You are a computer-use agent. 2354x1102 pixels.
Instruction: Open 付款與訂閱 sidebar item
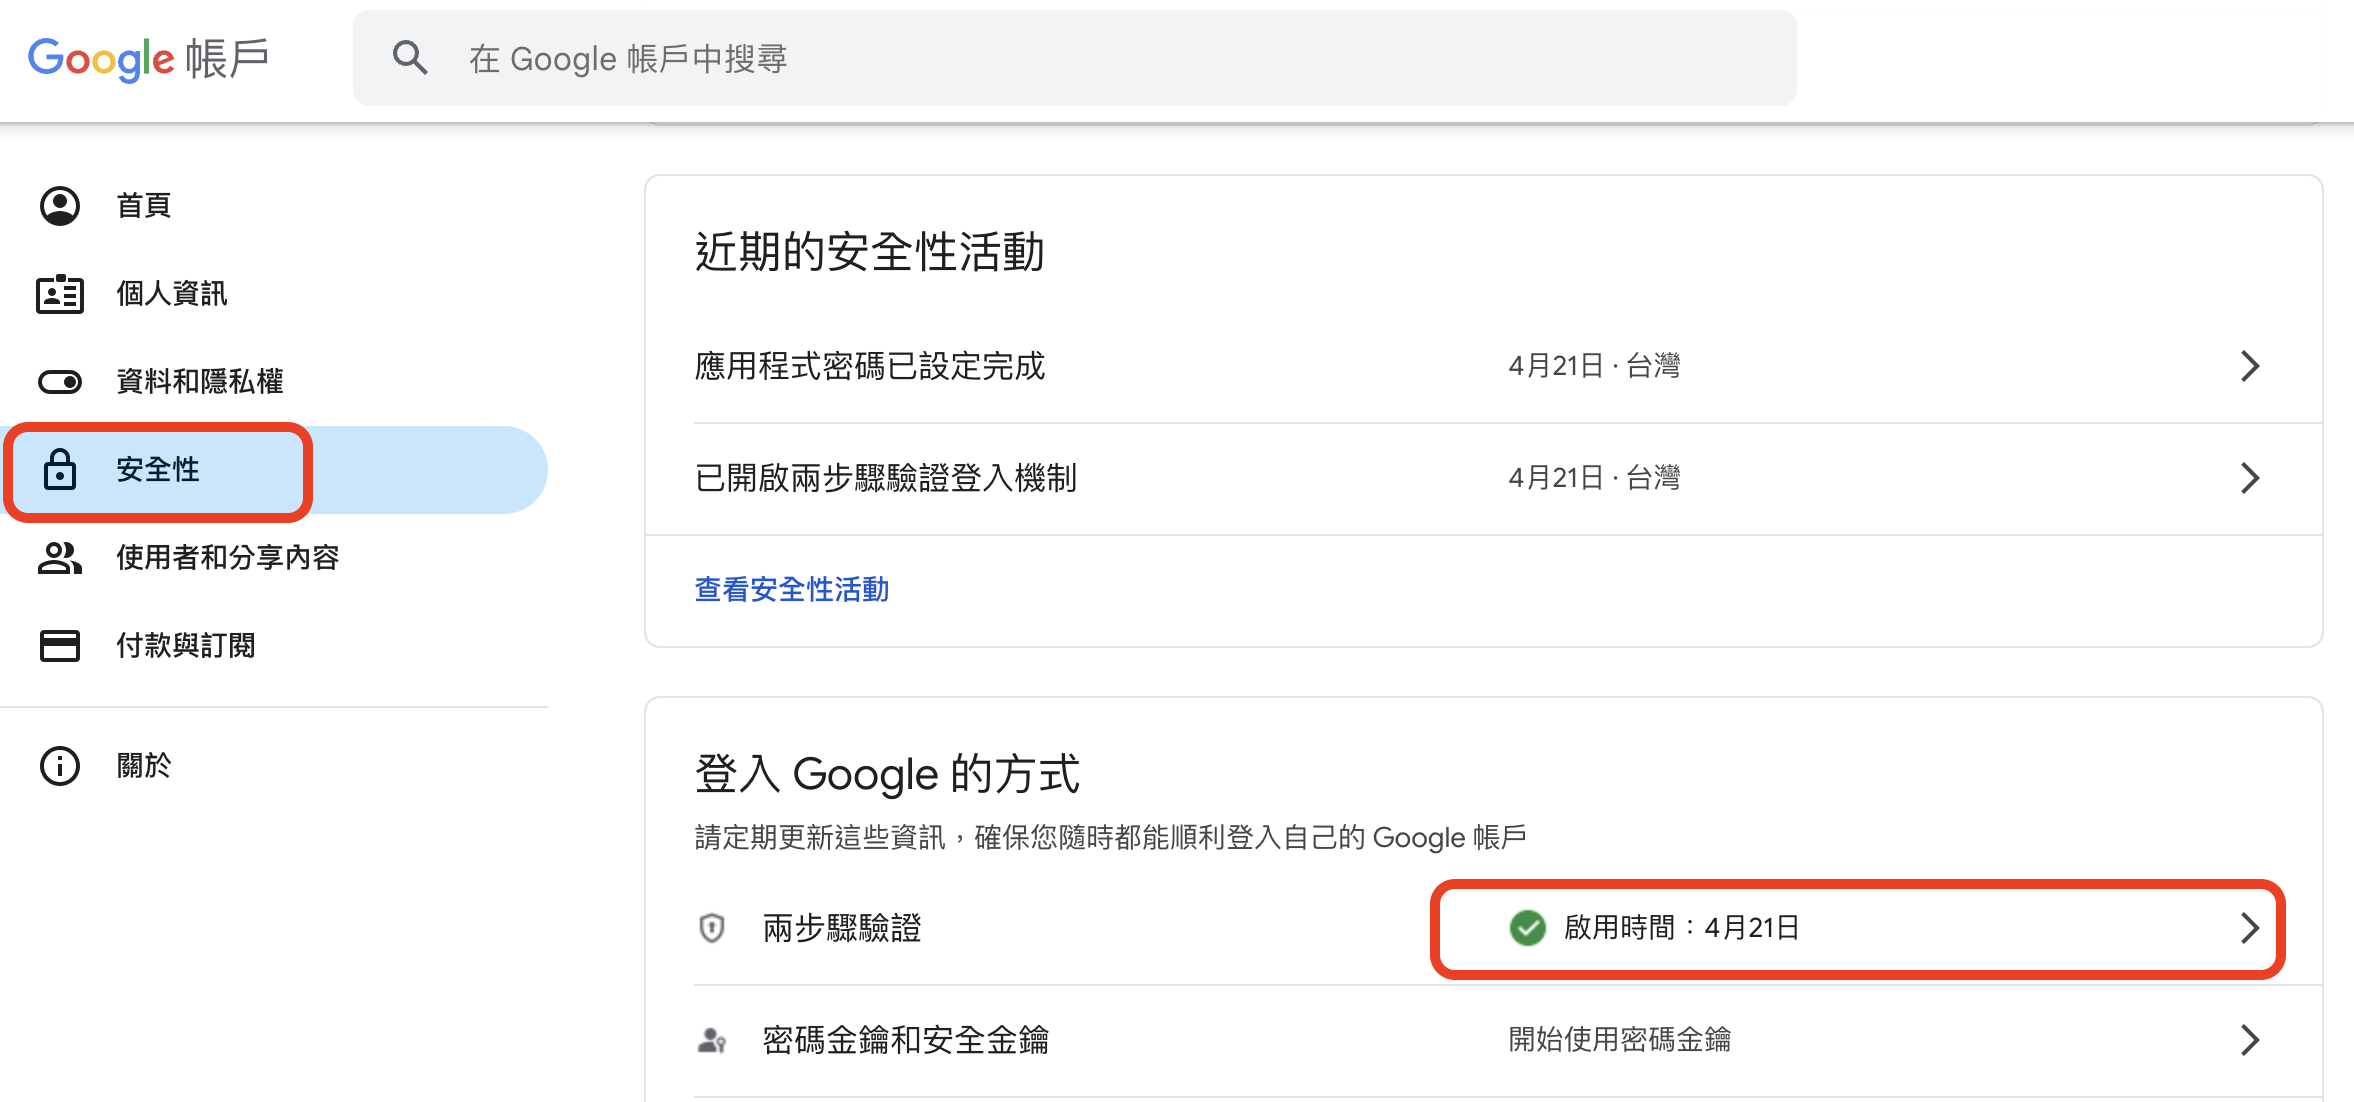coord(186,646)
